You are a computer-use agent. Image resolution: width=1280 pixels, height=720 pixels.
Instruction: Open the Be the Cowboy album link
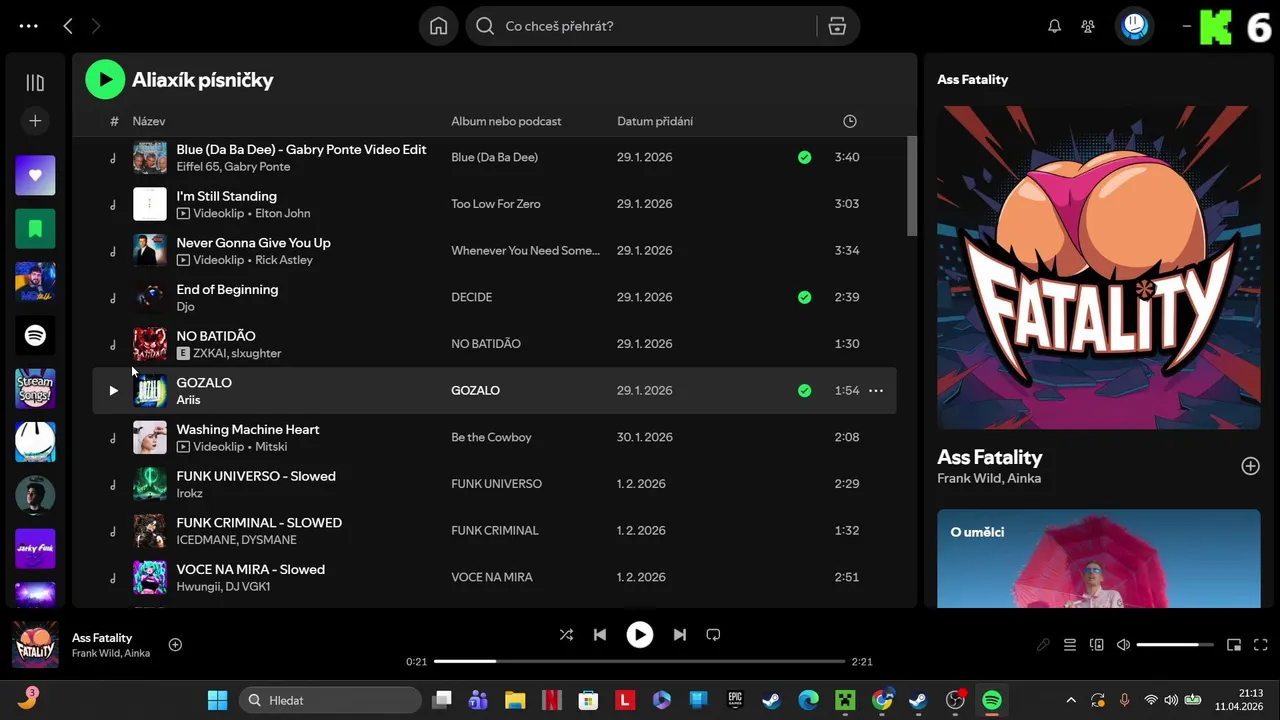click(x=491, y=437)
